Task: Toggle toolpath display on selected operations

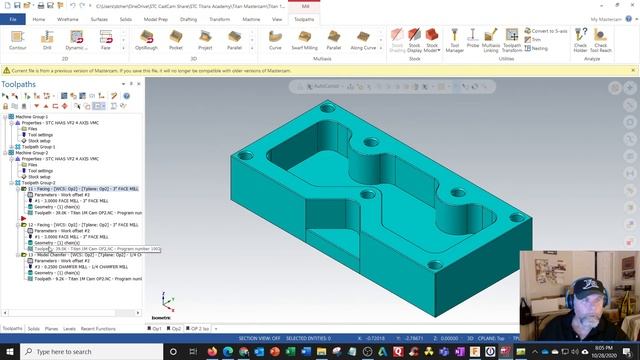Action: click(x=15, y=106)
